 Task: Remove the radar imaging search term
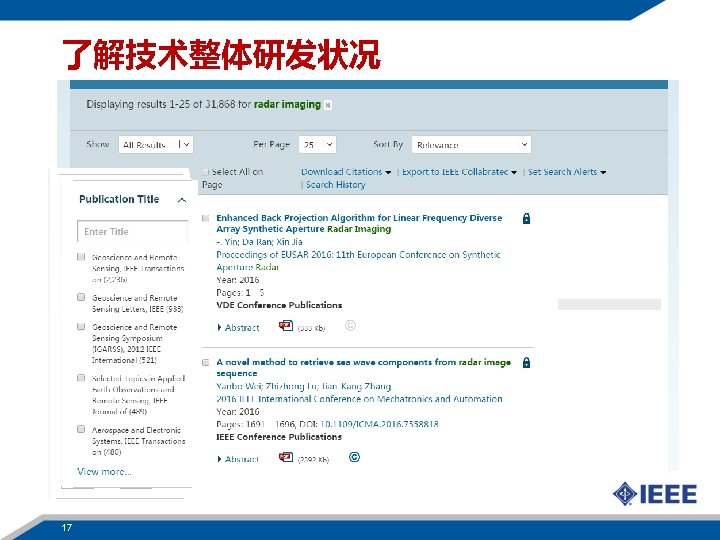click(328, 105)
